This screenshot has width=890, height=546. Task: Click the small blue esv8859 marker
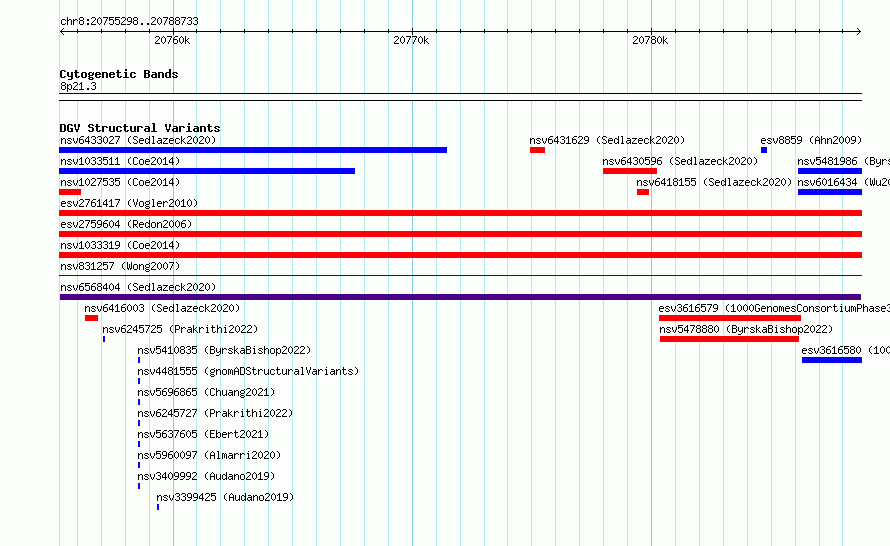click(x=764, y=150)
